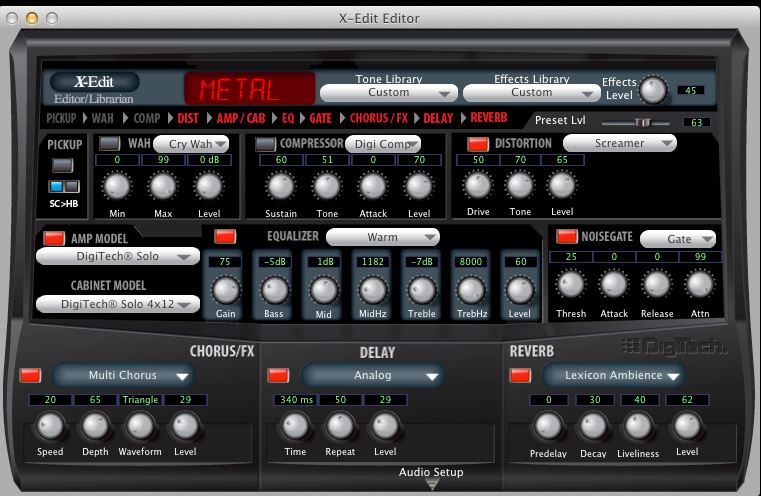Image resolution: width=761 pixels, height=496 pixels.
Task: Click the Chorus Waveform knob
Action: [x=140, y=426]
